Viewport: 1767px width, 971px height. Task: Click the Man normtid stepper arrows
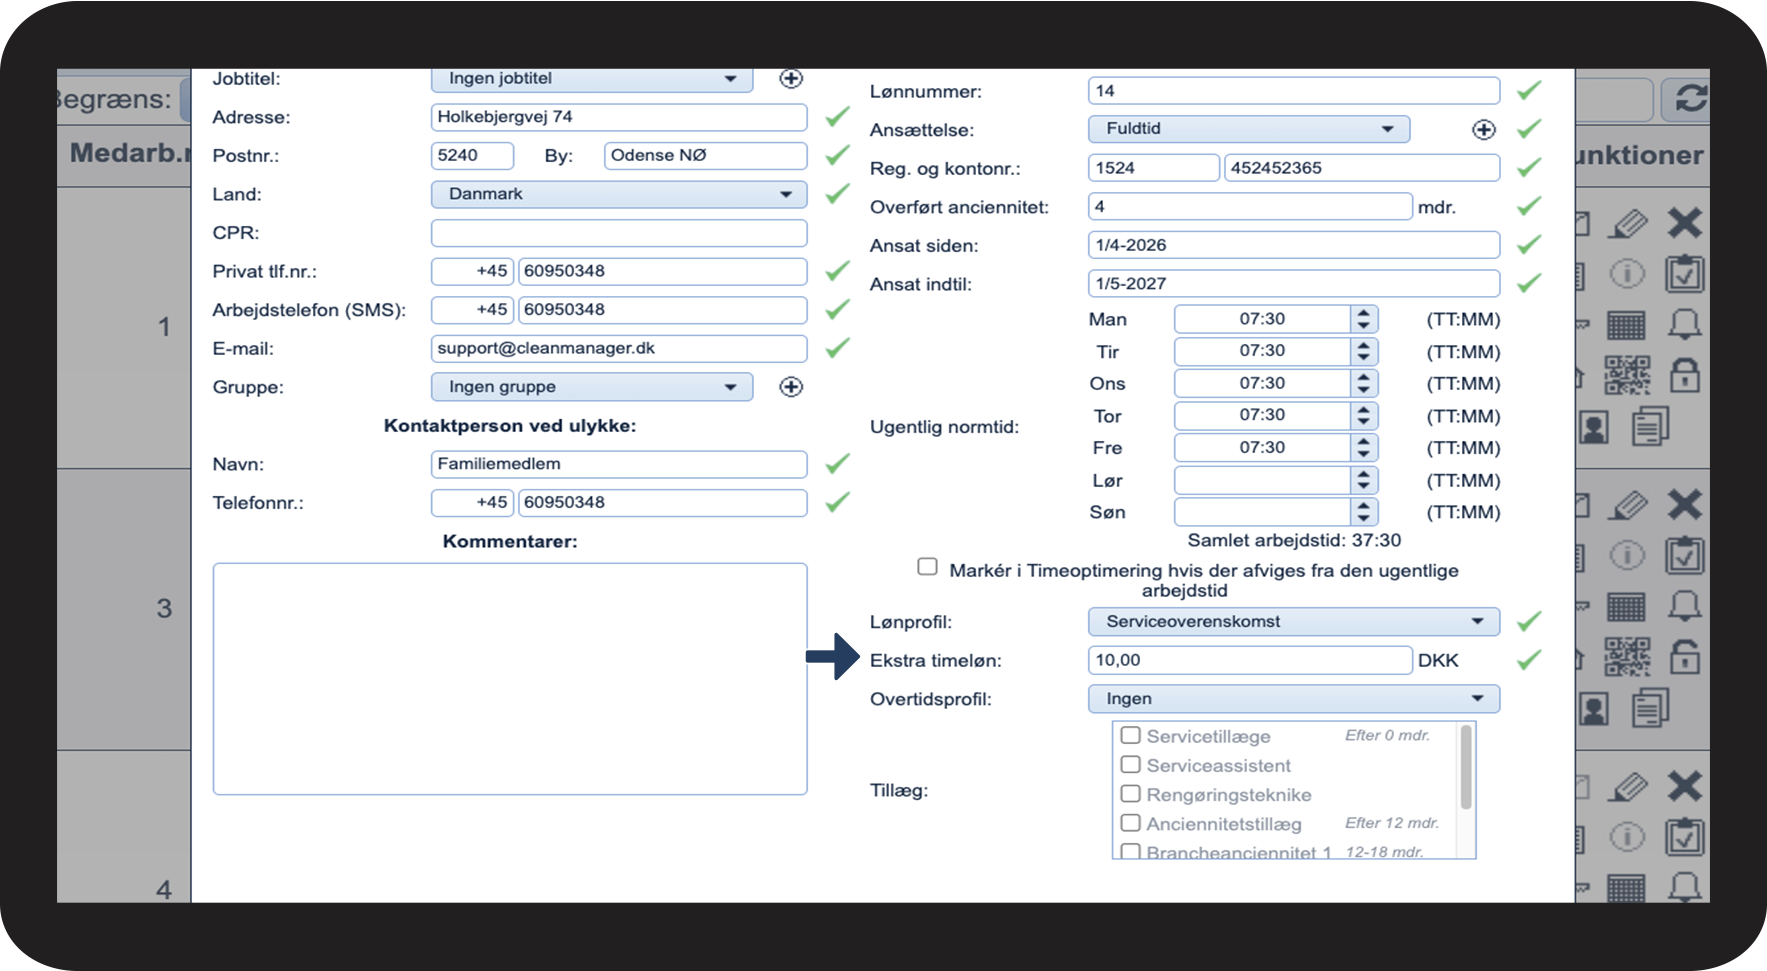(x=1363, y=320)
